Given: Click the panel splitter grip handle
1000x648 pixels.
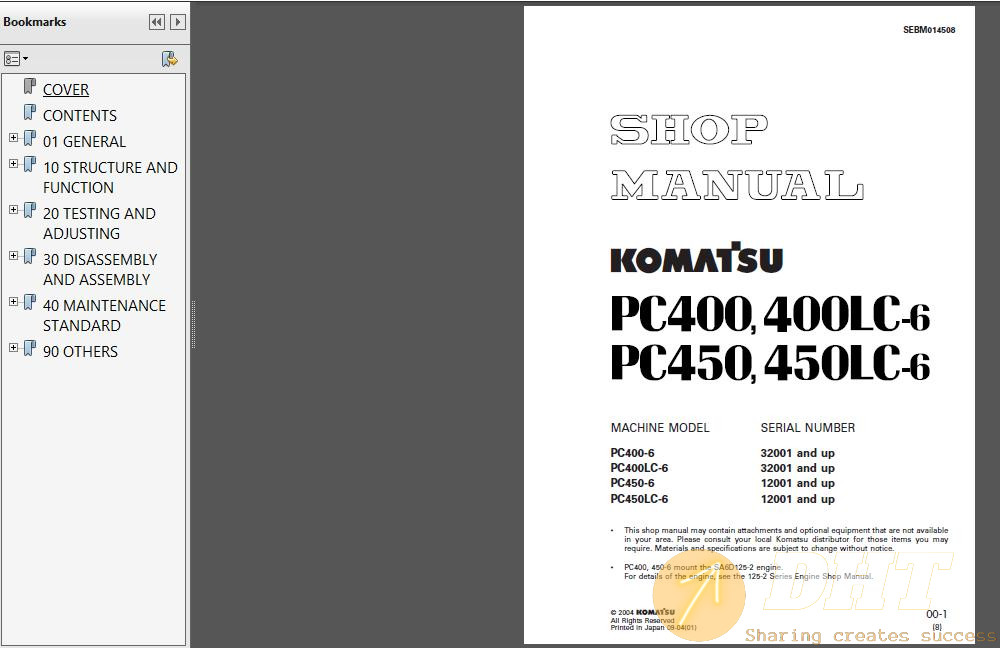Looking at the screenshot, I should [x=193, y=325].
